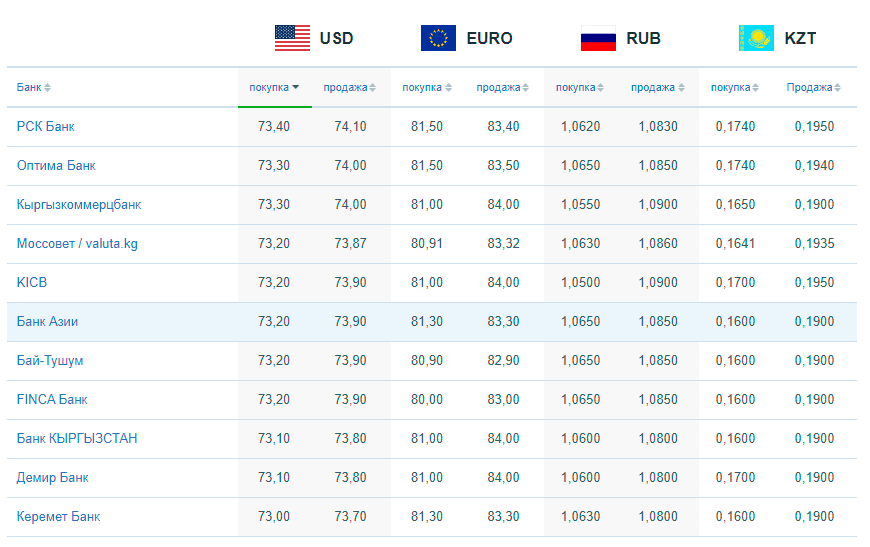Viewport: 870px width, 547px height.
Task: Open the Моссовет / valuta.kg link
Action: click(x=77, y=244)
